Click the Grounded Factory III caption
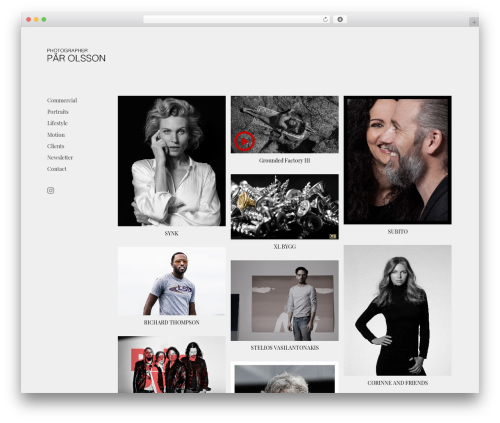Image resolution: width=500 pixels, height=423 pixels. pyautogui.click(x=285, y=160)
